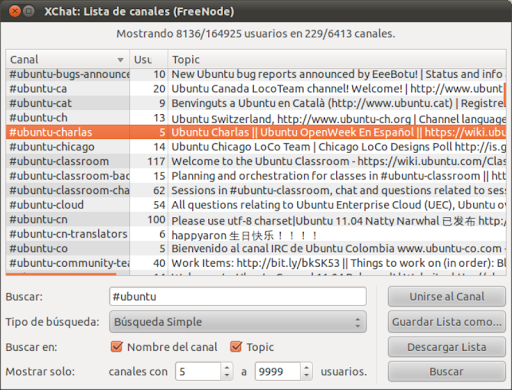Select the #ubuntu-cat channel row
The height and width of the screenshot is (390, 512).
point(256,103)
